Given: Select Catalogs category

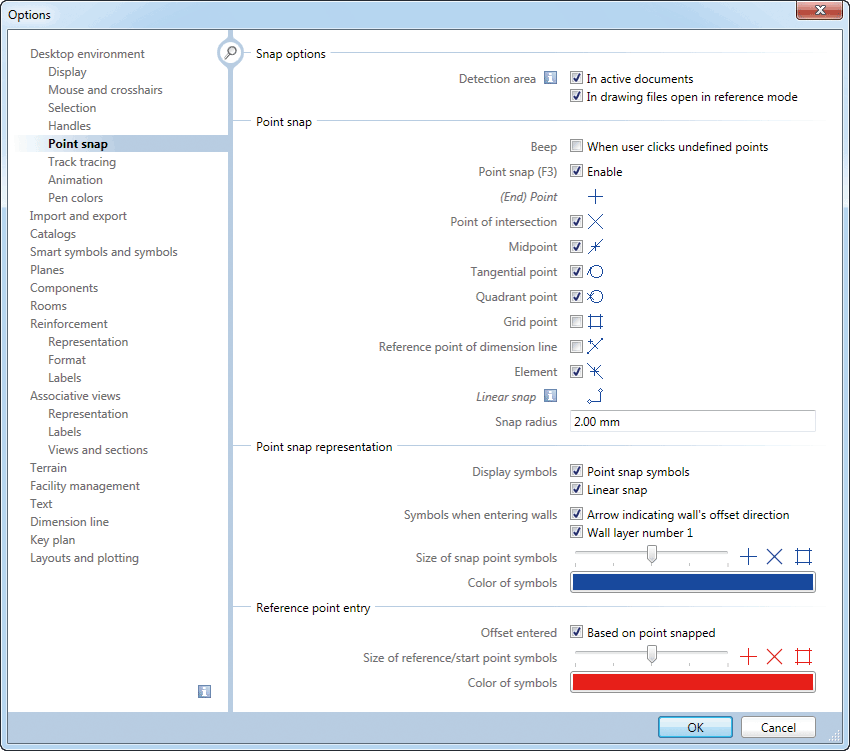Looking at the screenshot, I should click(53, 234).
